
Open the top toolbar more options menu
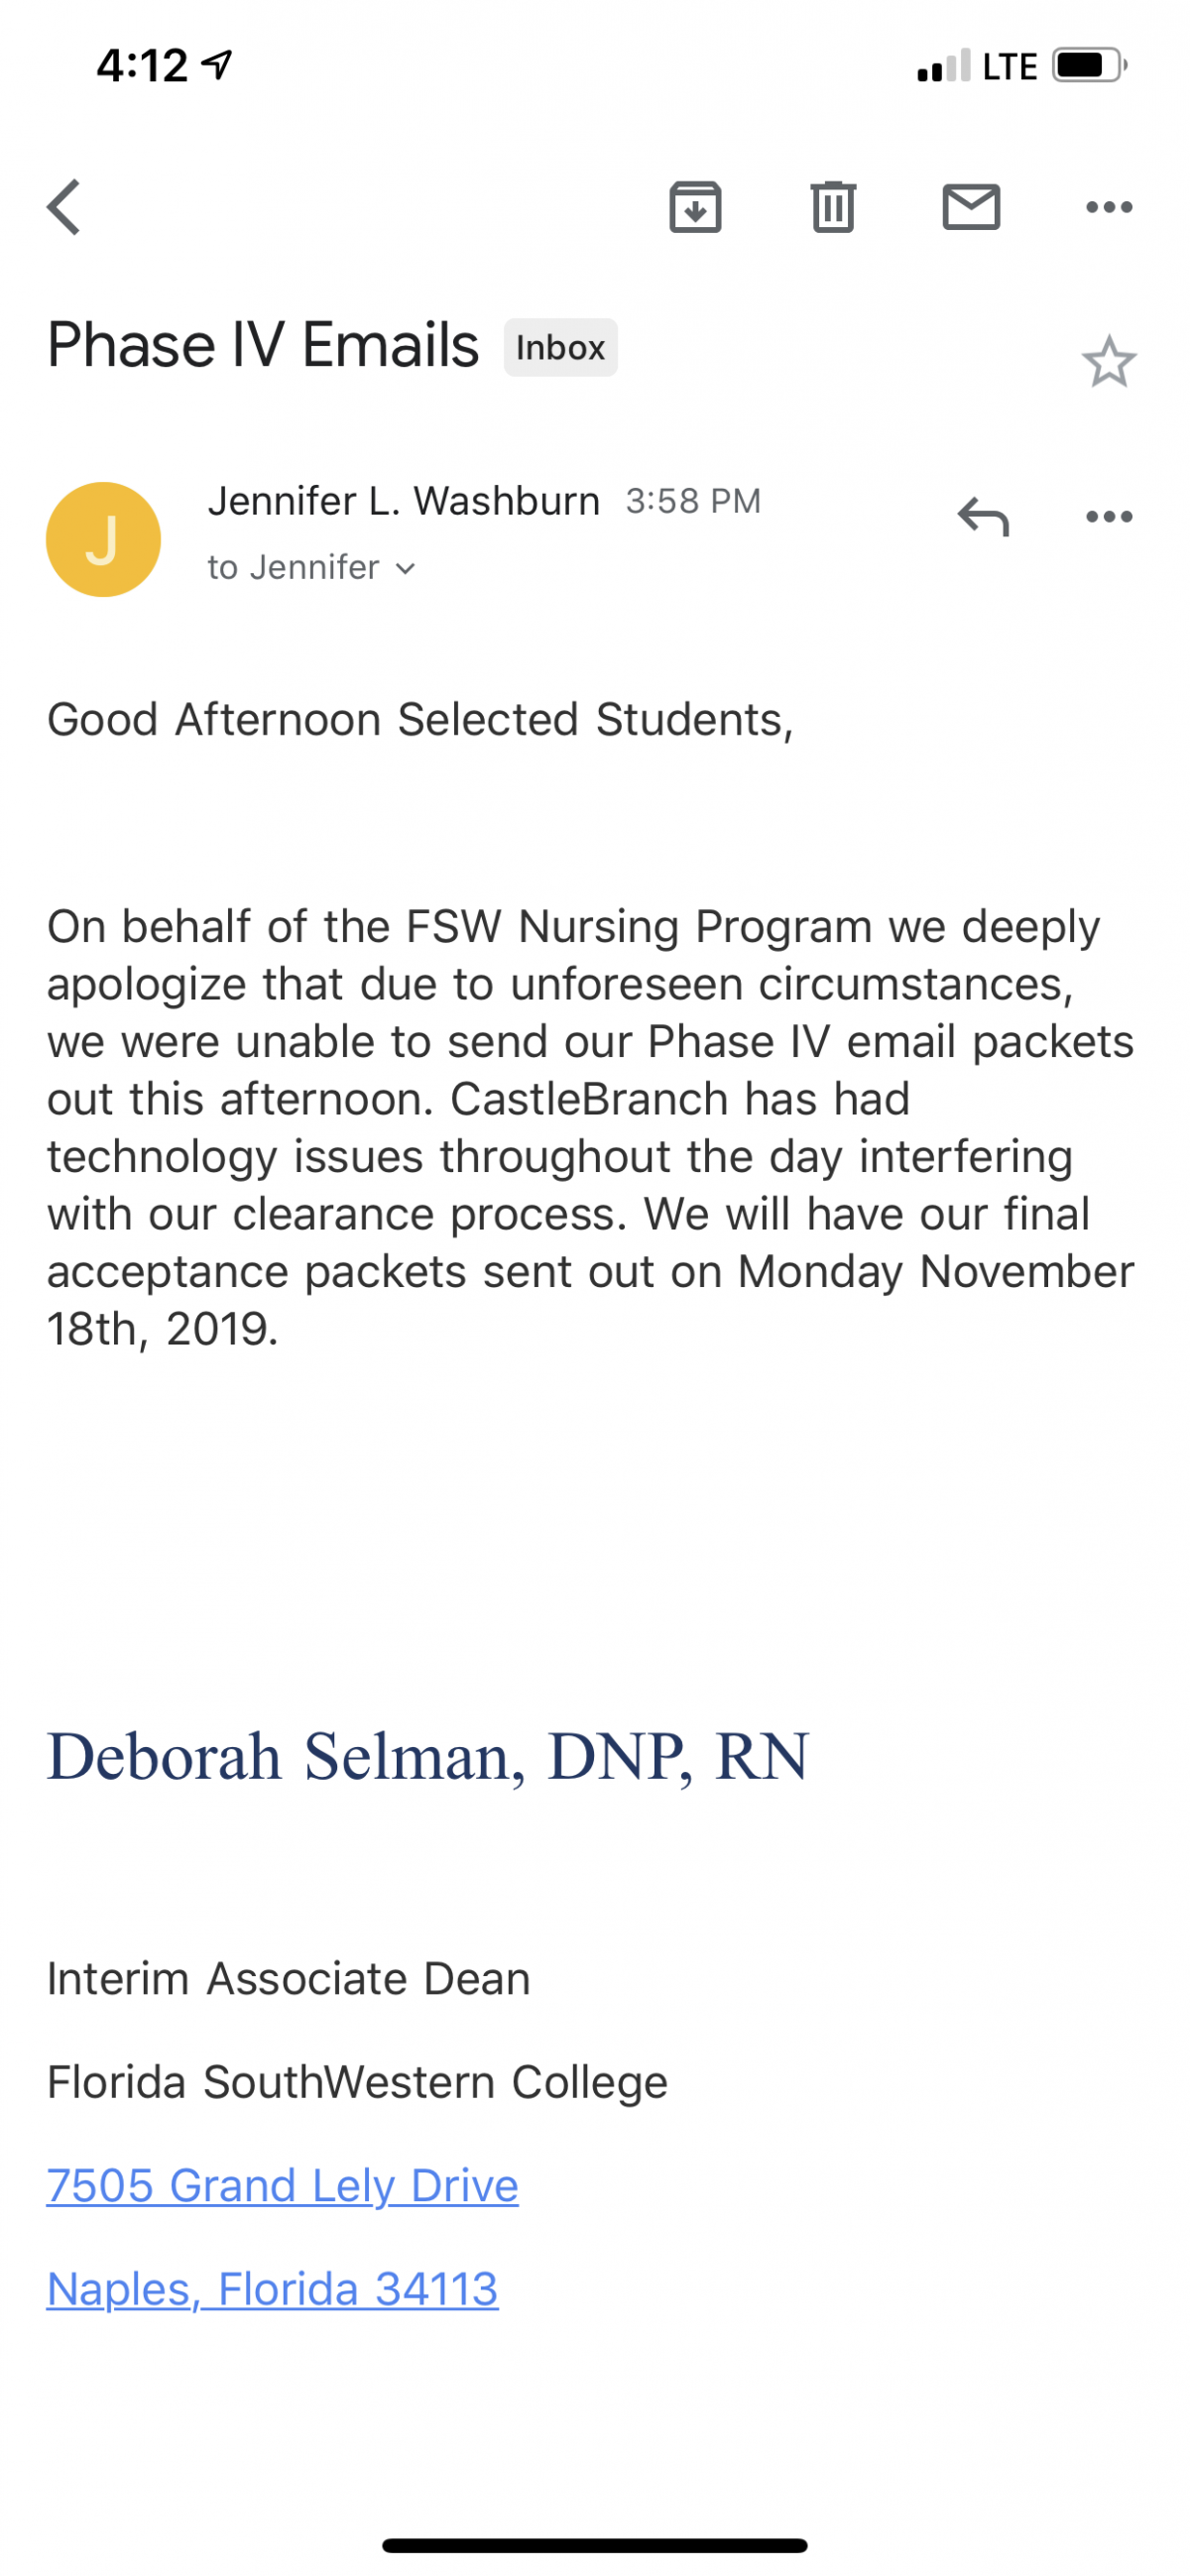click(x=1109, y=207)
